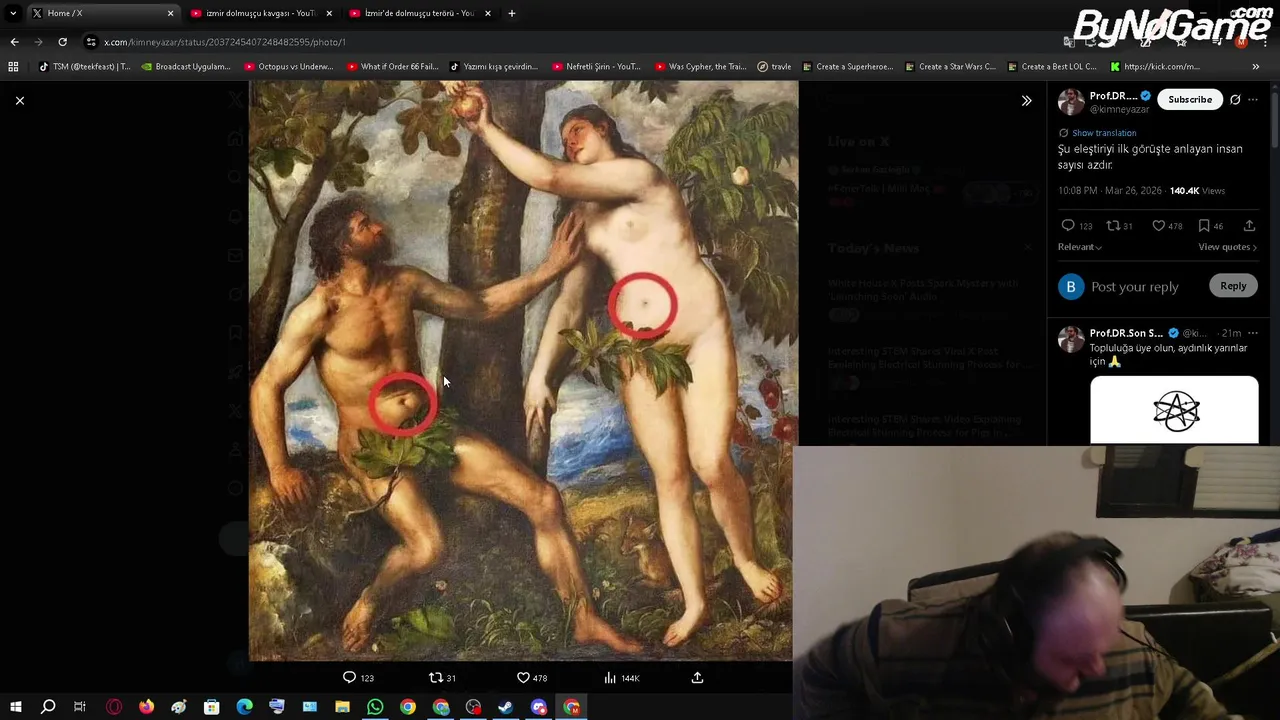Open OBS Studio on the taskbar
This screenshot has height=720, width=1280.
click(x=473, y=707)
